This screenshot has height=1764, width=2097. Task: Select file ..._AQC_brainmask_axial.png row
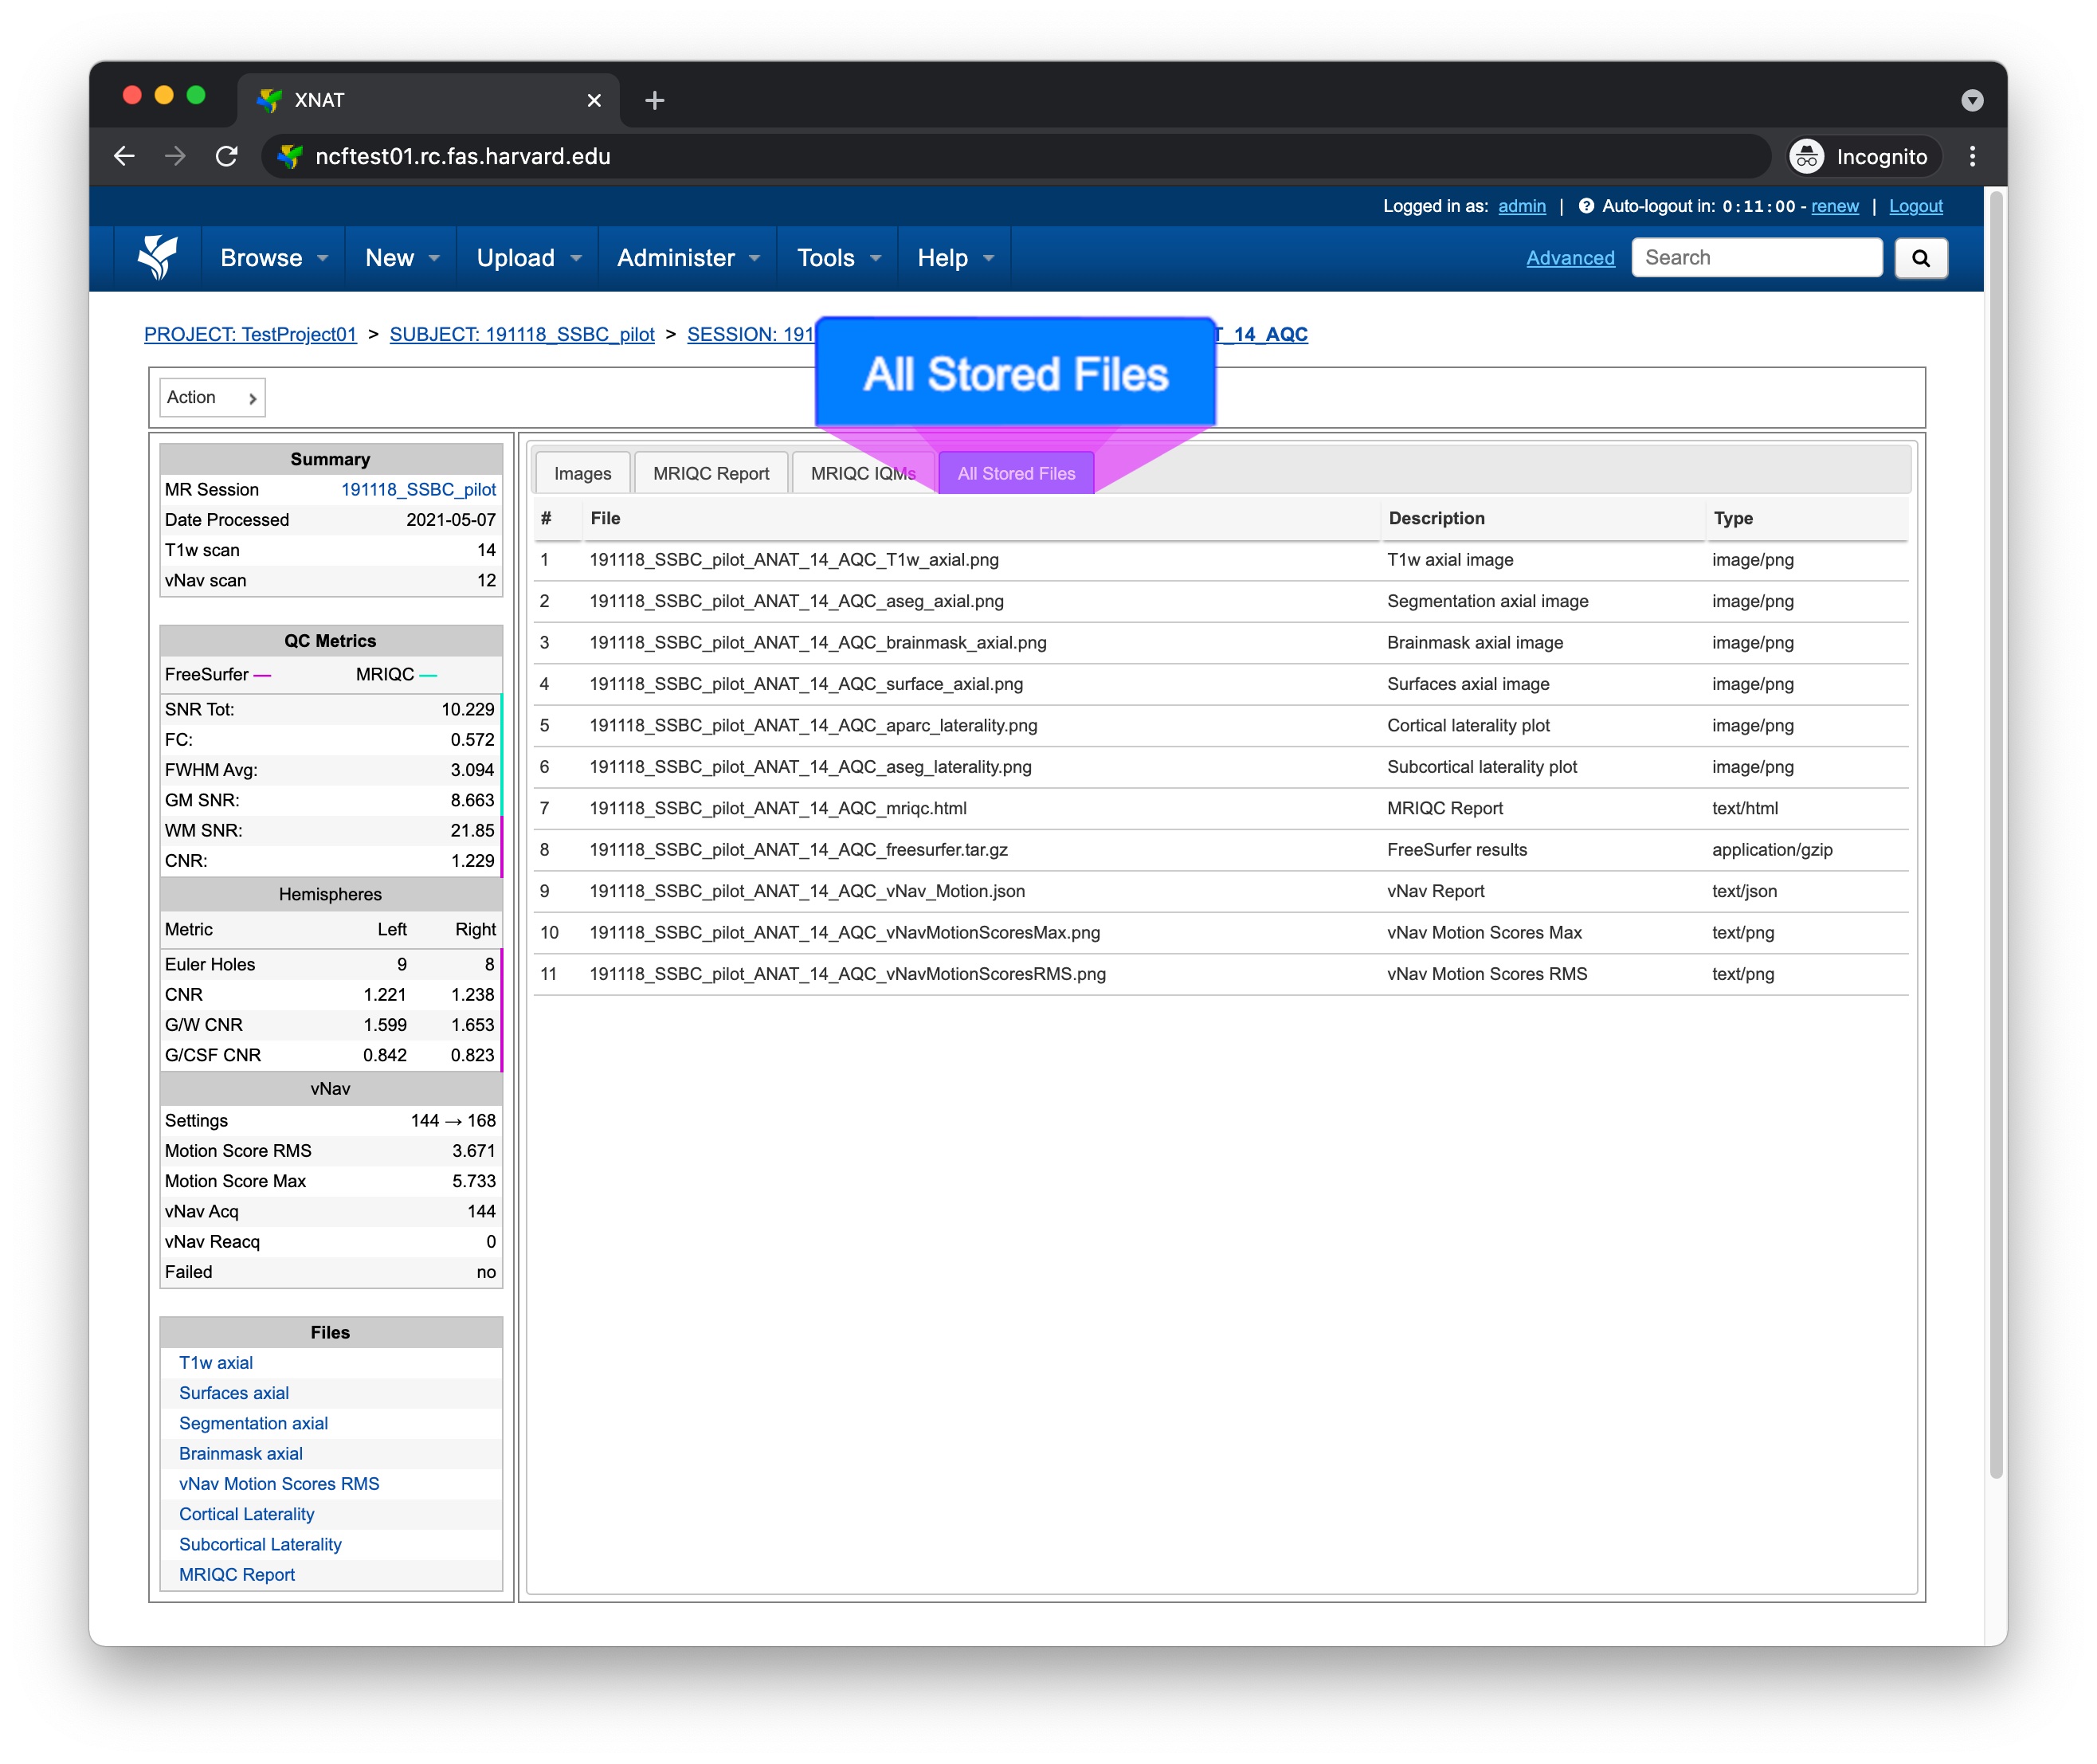pyautogui.click(x=1220, y=643)
